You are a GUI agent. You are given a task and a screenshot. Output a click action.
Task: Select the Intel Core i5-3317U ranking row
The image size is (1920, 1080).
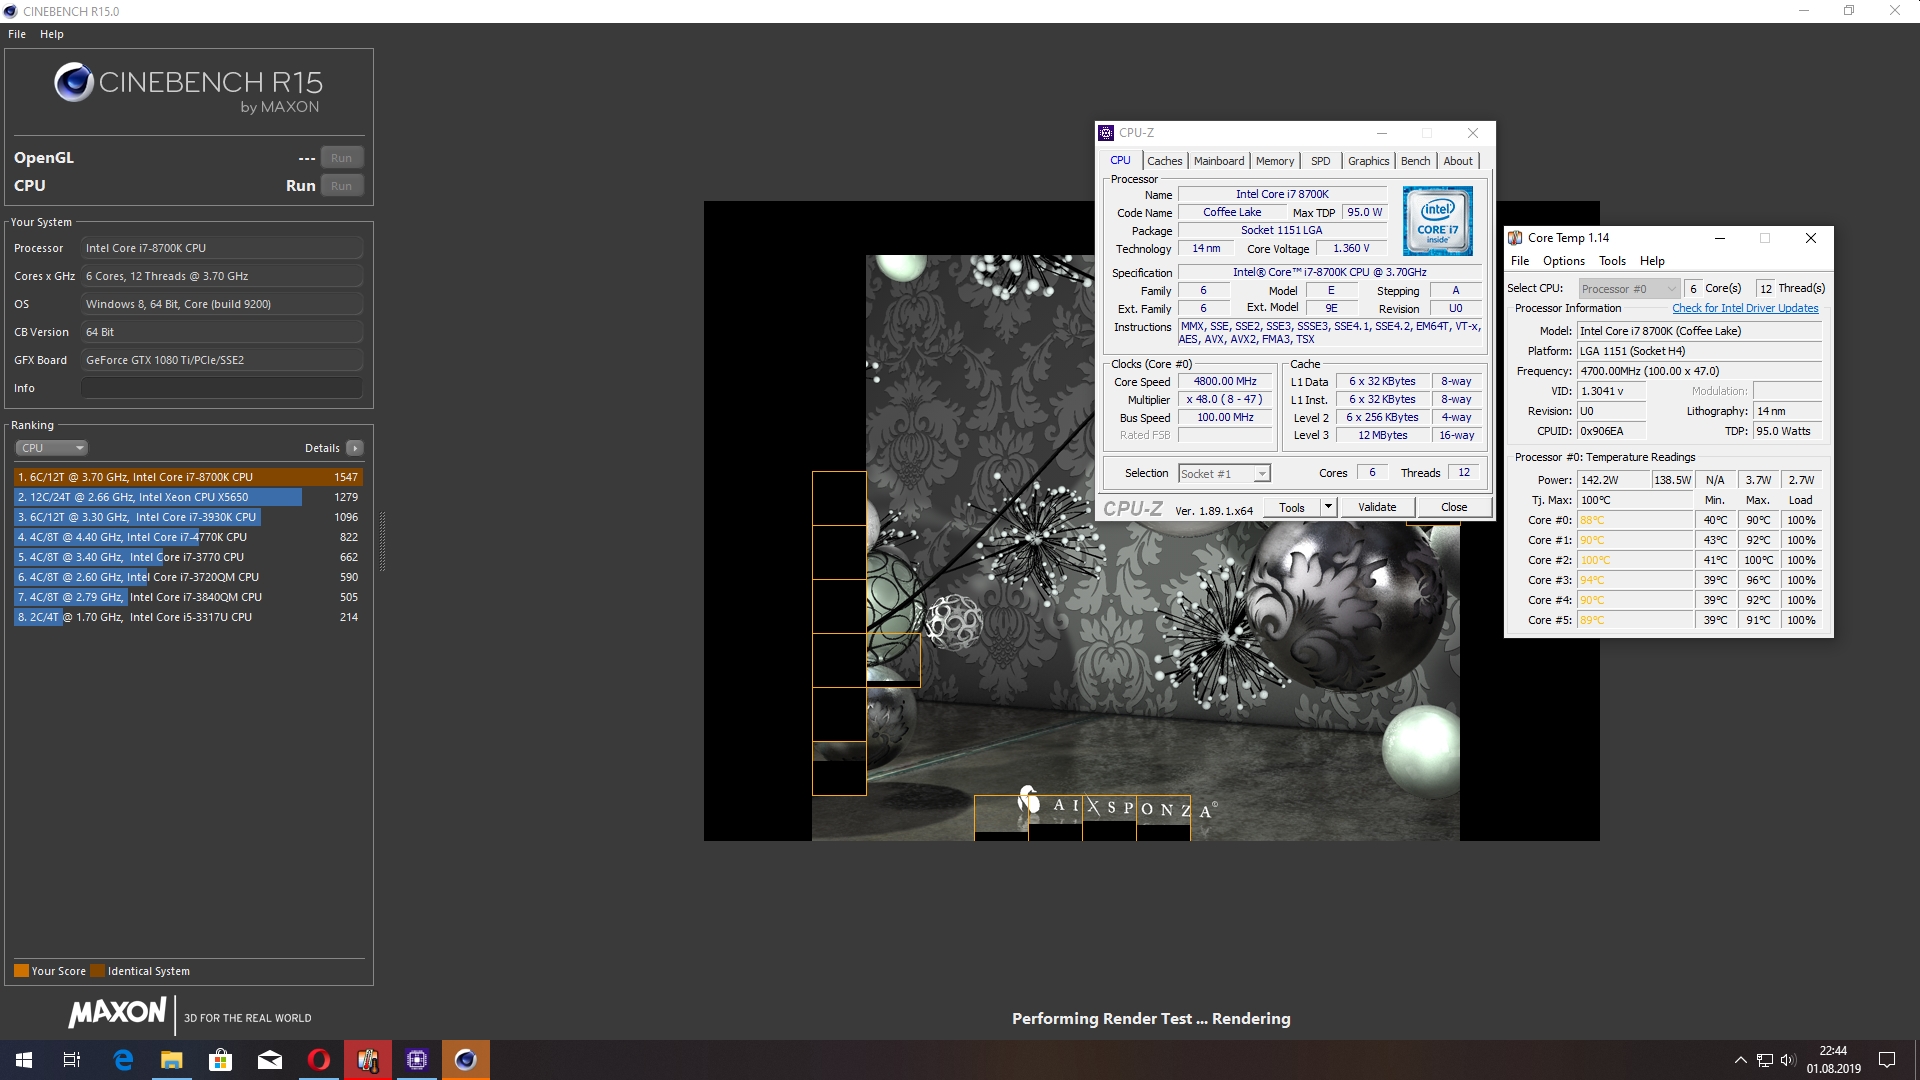click(188, 617)
